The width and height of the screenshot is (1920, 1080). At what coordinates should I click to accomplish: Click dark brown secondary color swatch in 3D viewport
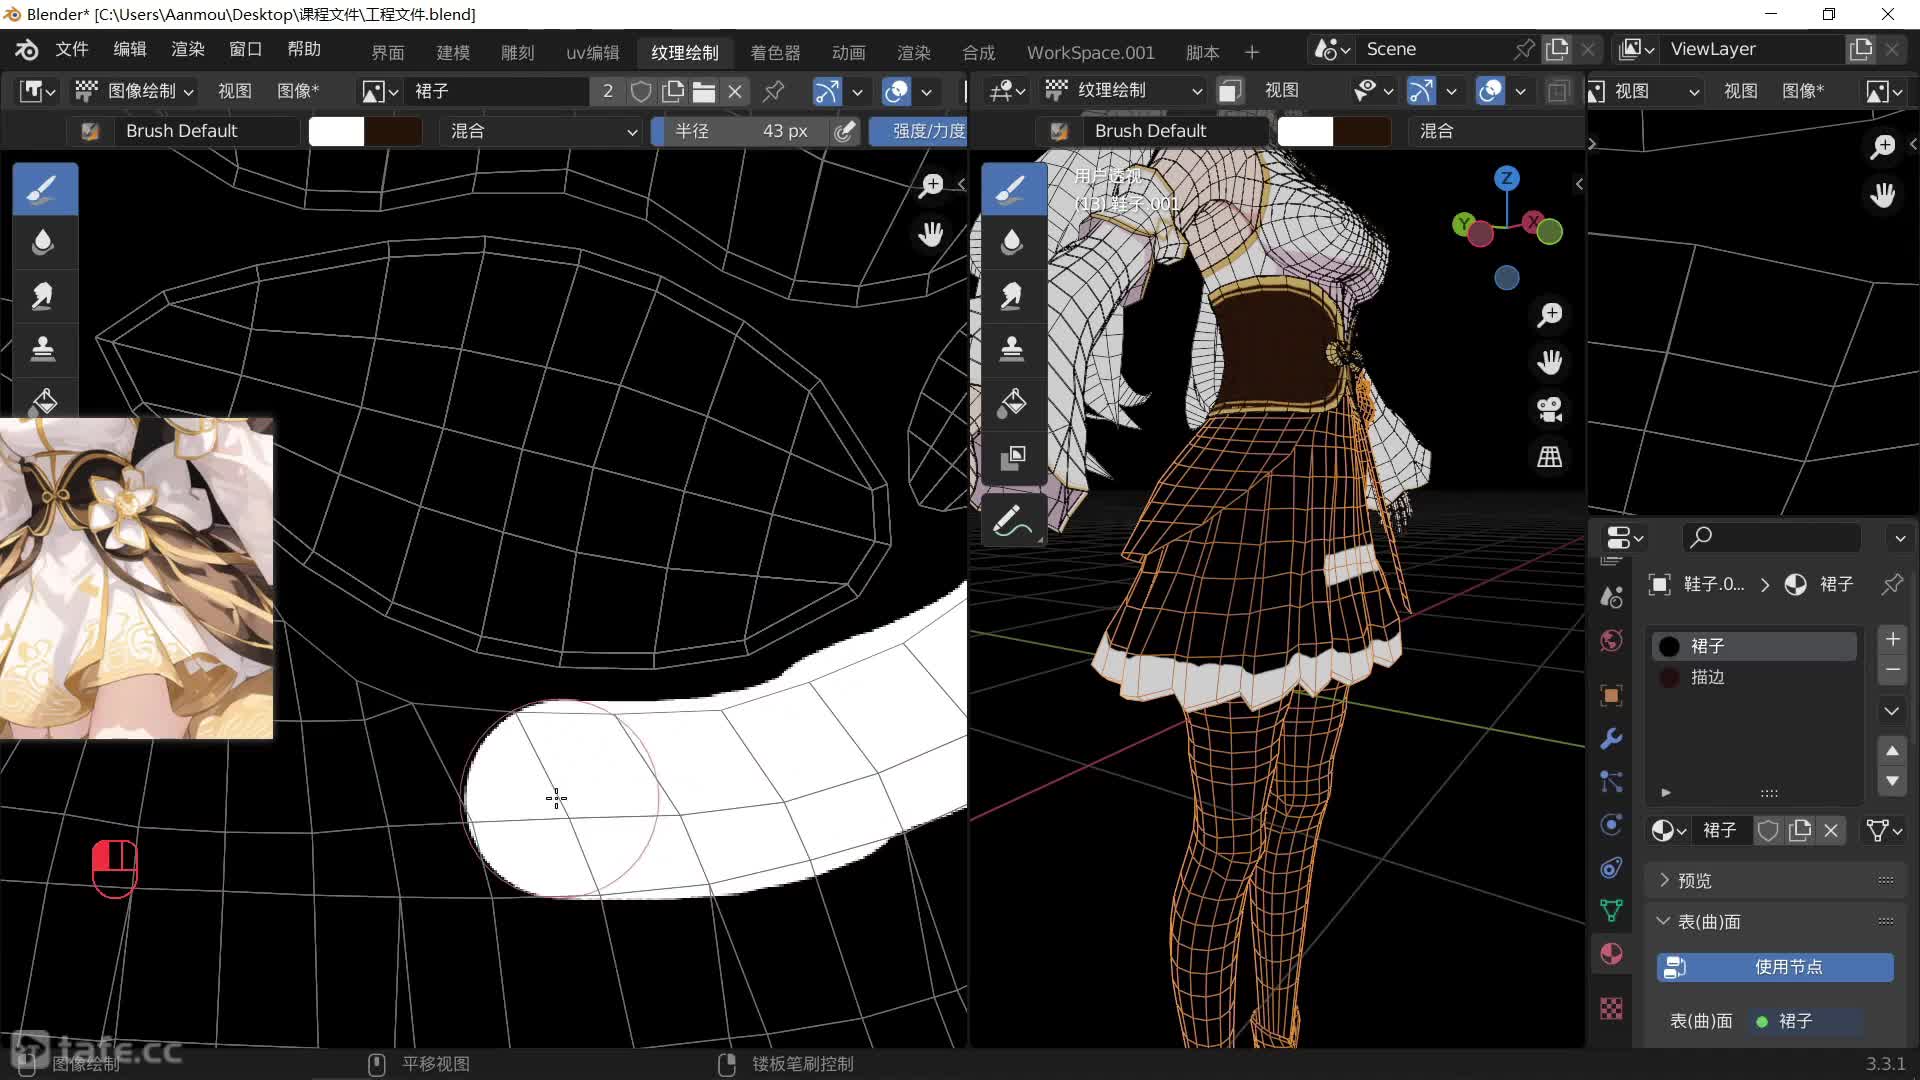point(1362,131)
